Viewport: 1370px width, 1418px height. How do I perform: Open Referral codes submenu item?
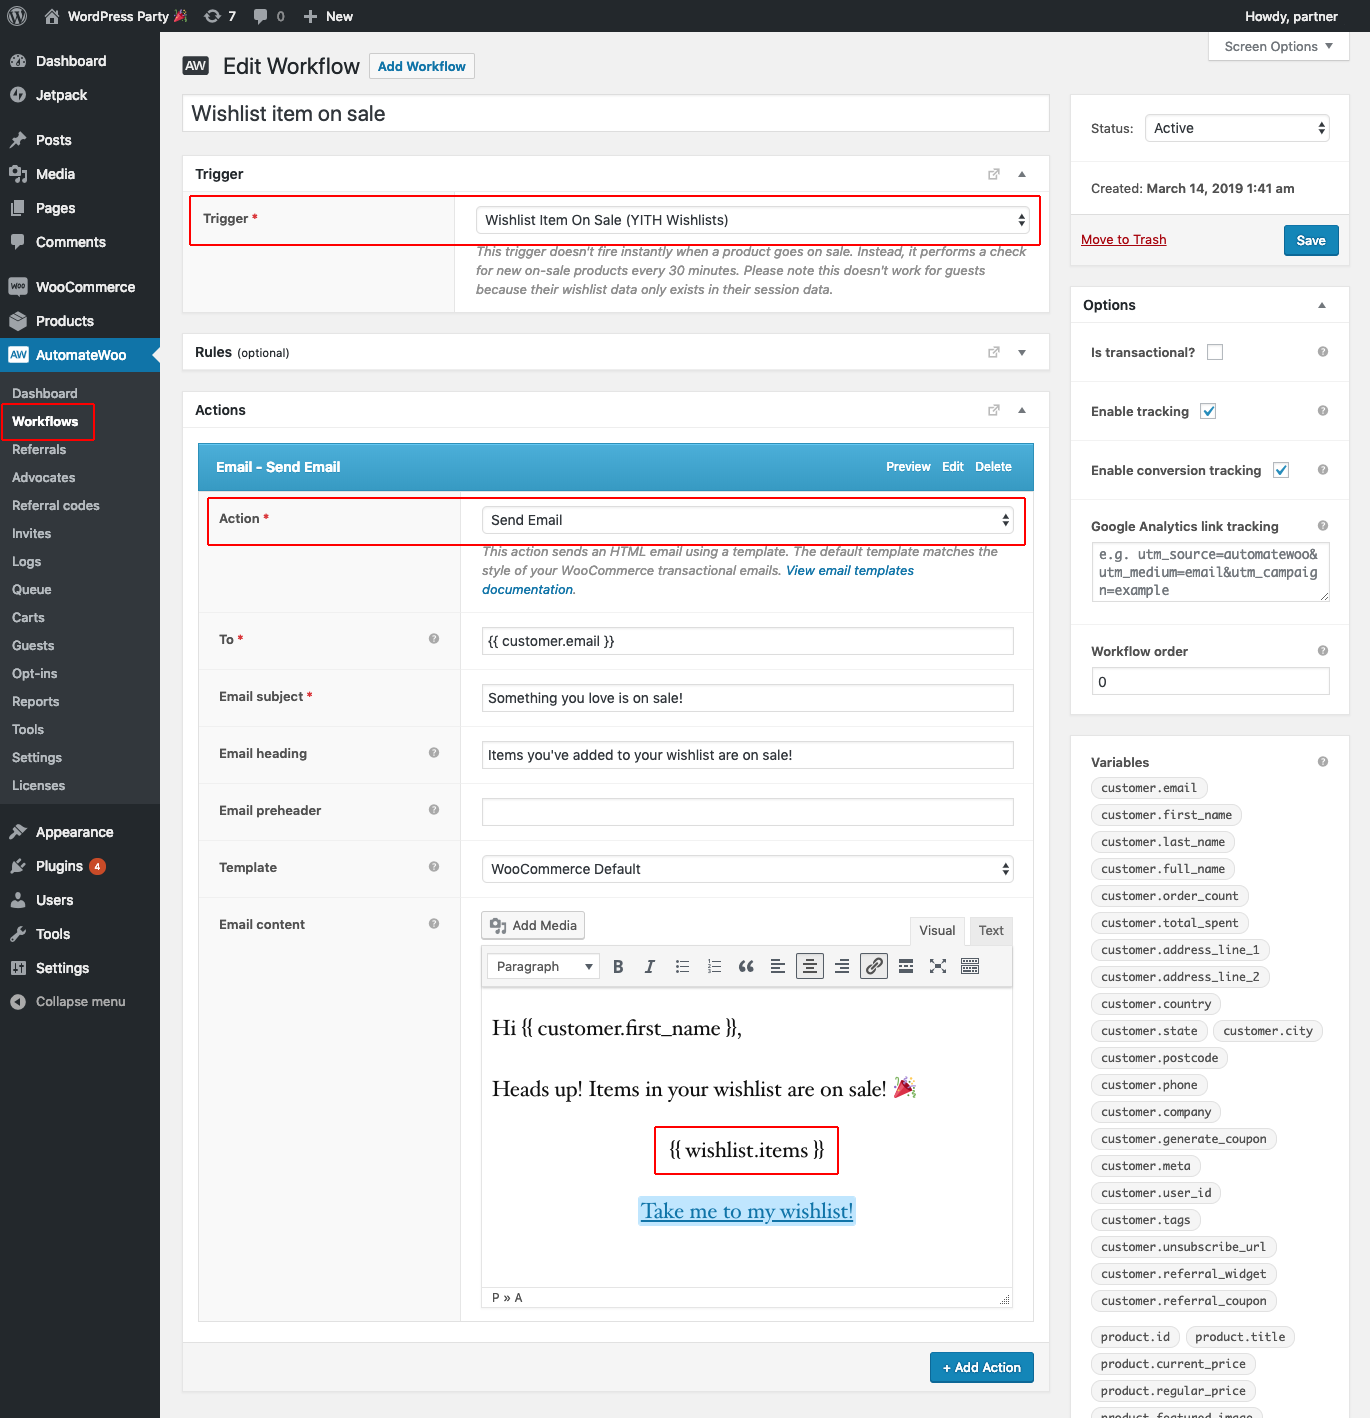(x=56, y=505)
